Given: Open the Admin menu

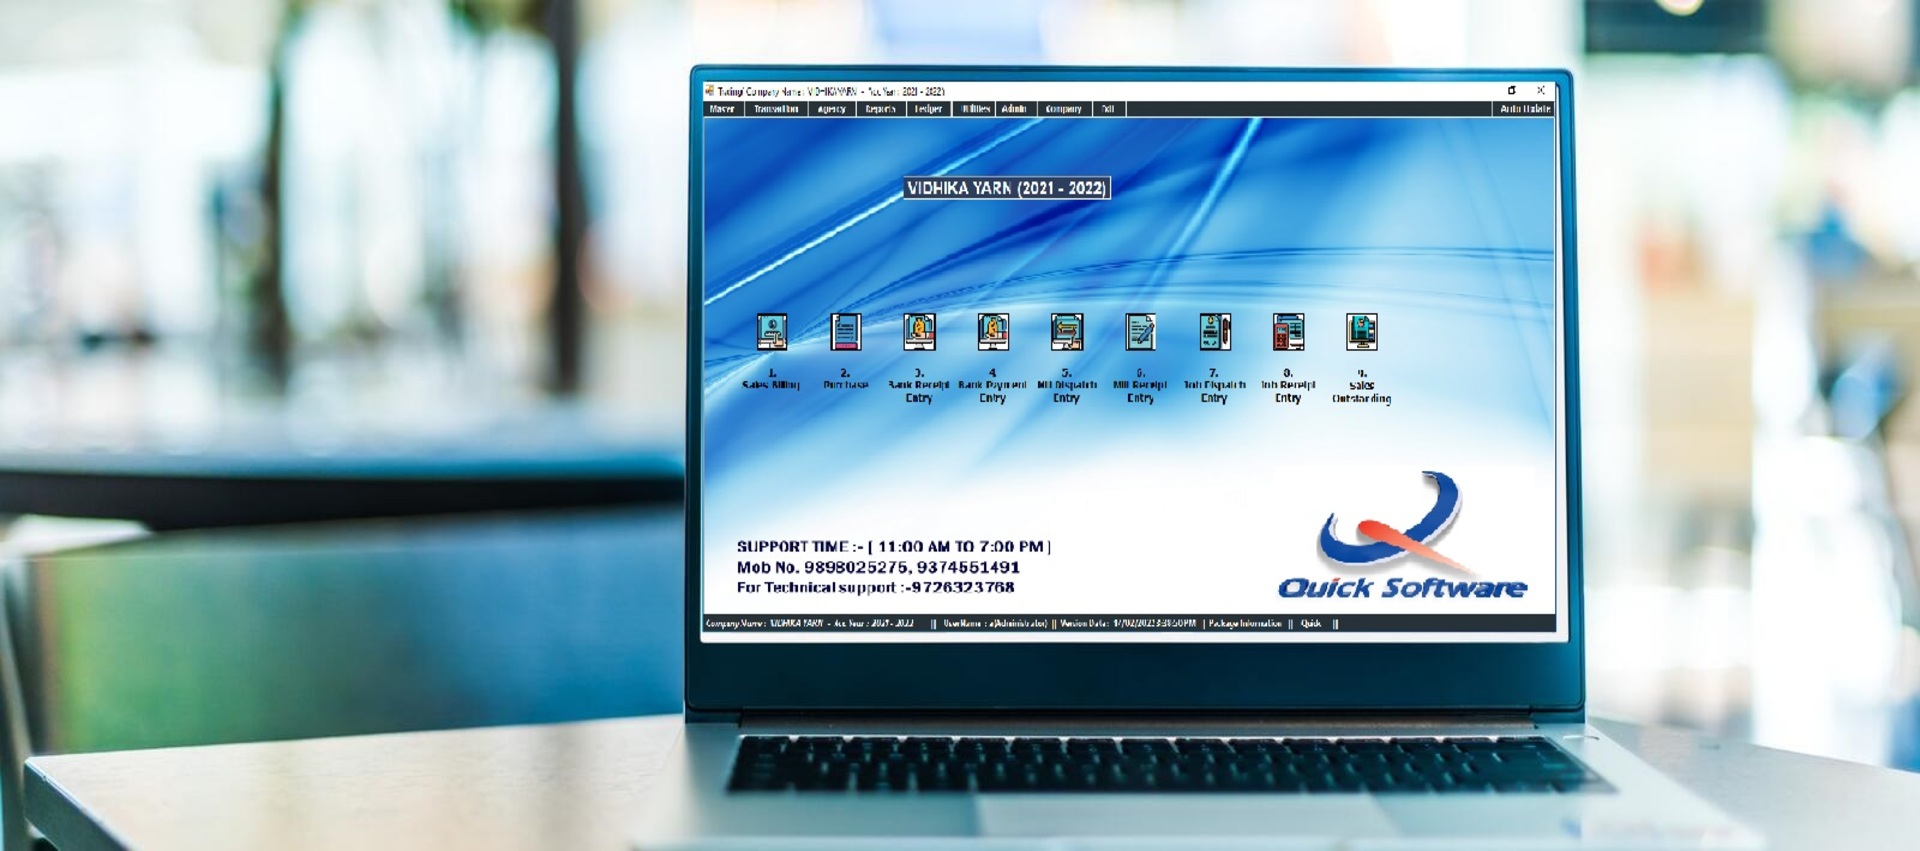Looking at the screenshot, I should (1014, 109).
